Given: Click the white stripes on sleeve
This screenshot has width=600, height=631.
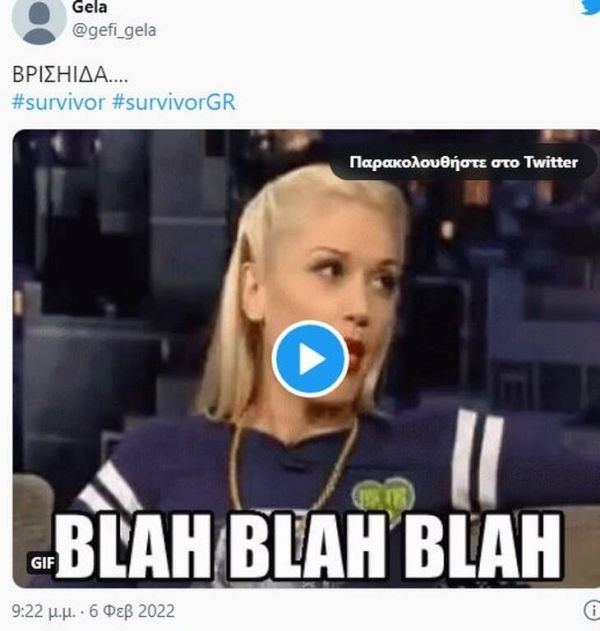Looking at the screenshot, I should click(478, 459).
